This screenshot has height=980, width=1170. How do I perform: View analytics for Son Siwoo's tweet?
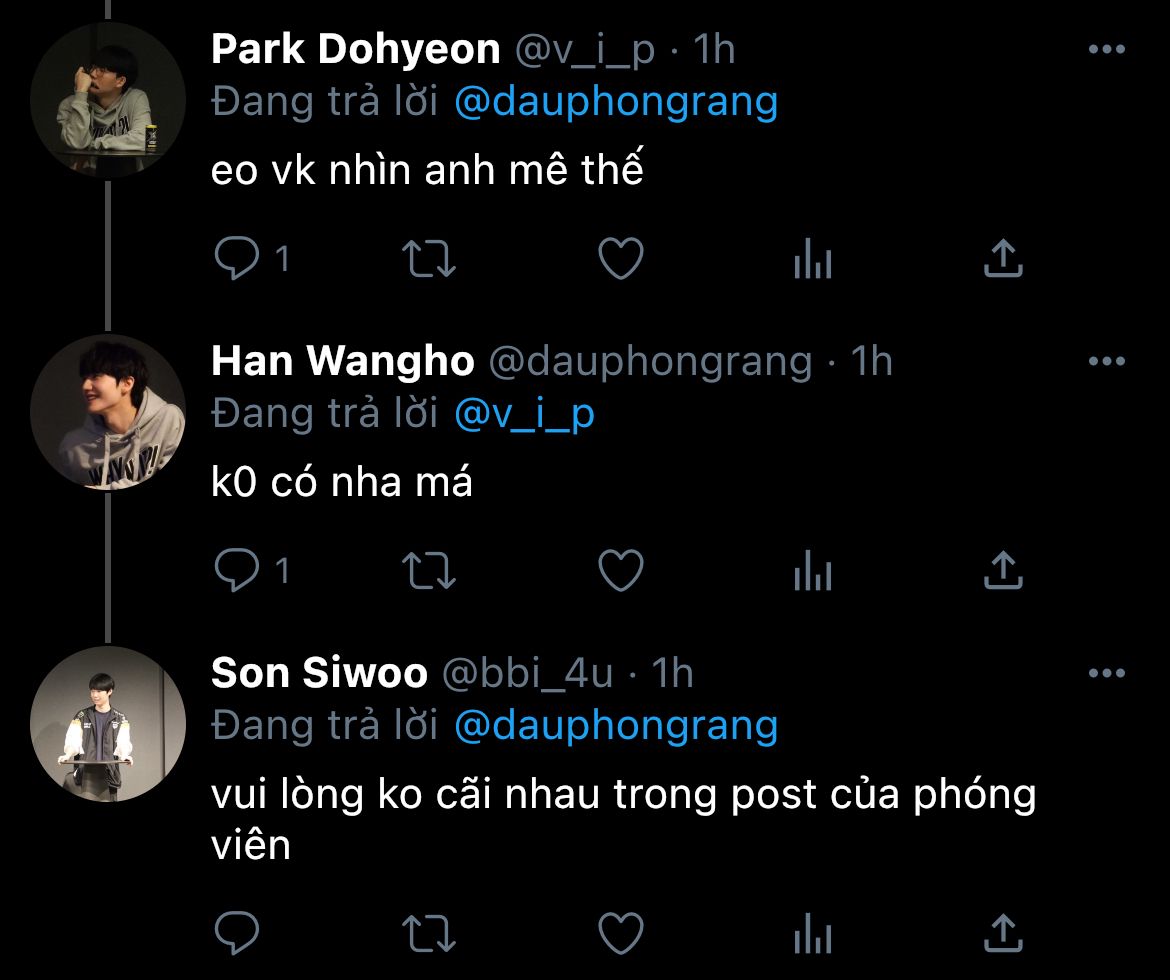pyautogui.click(x=813, y=933)
